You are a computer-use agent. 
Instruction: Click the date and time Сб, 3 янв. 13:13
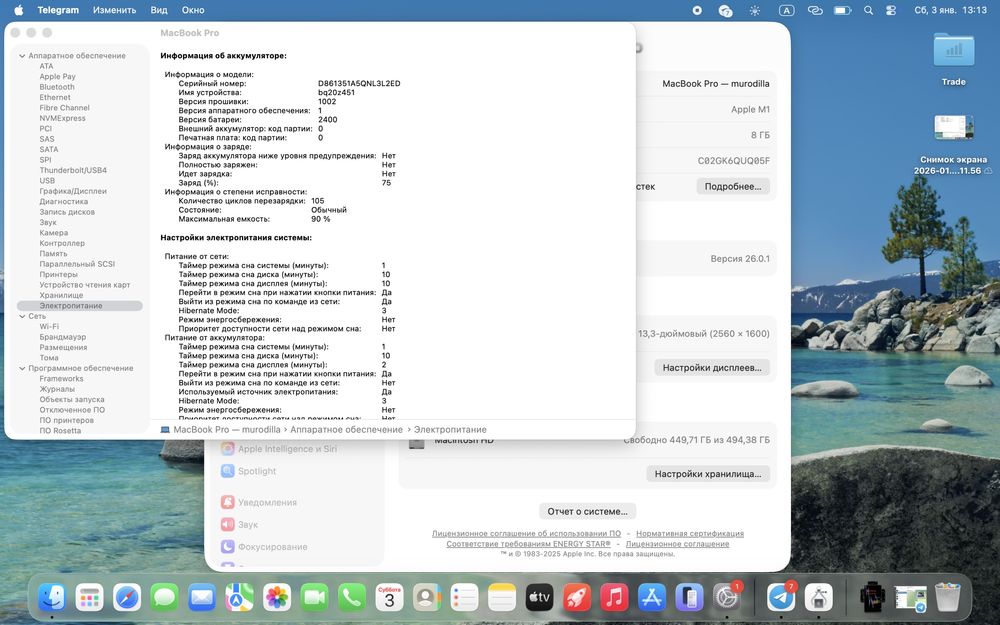(x=950, y=10)
